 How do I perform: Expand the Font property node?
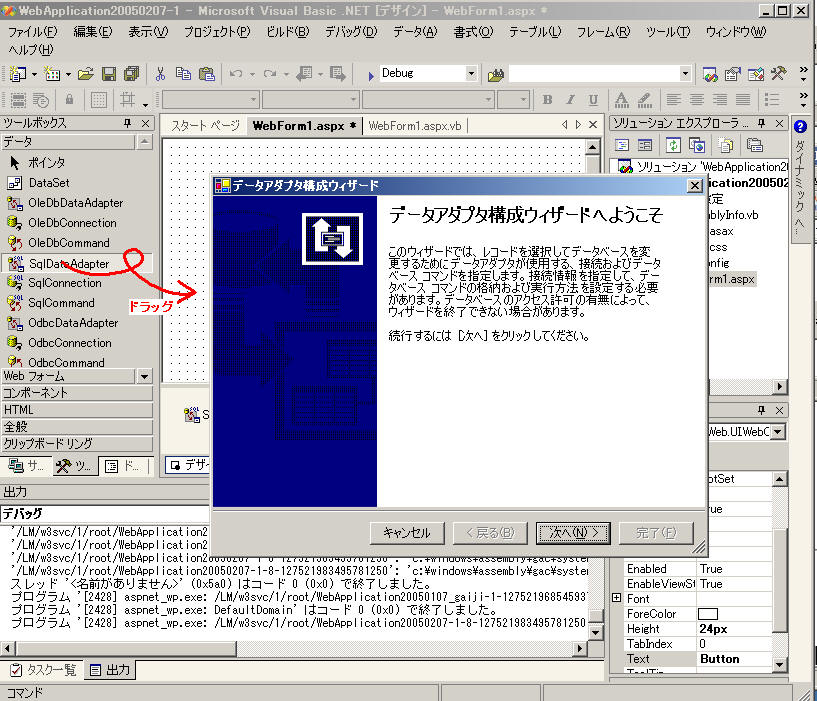616,598
